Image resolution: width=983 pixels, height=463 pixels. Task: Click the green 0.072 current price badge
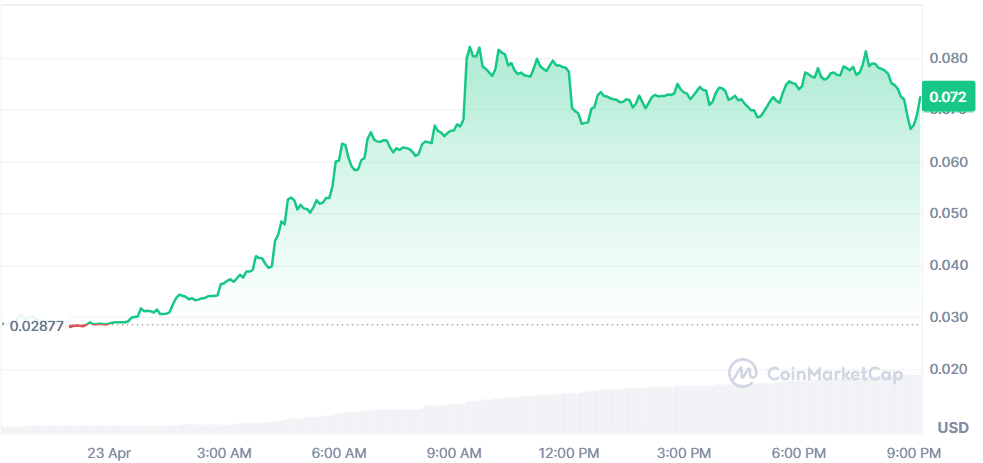tap(946, 97)
